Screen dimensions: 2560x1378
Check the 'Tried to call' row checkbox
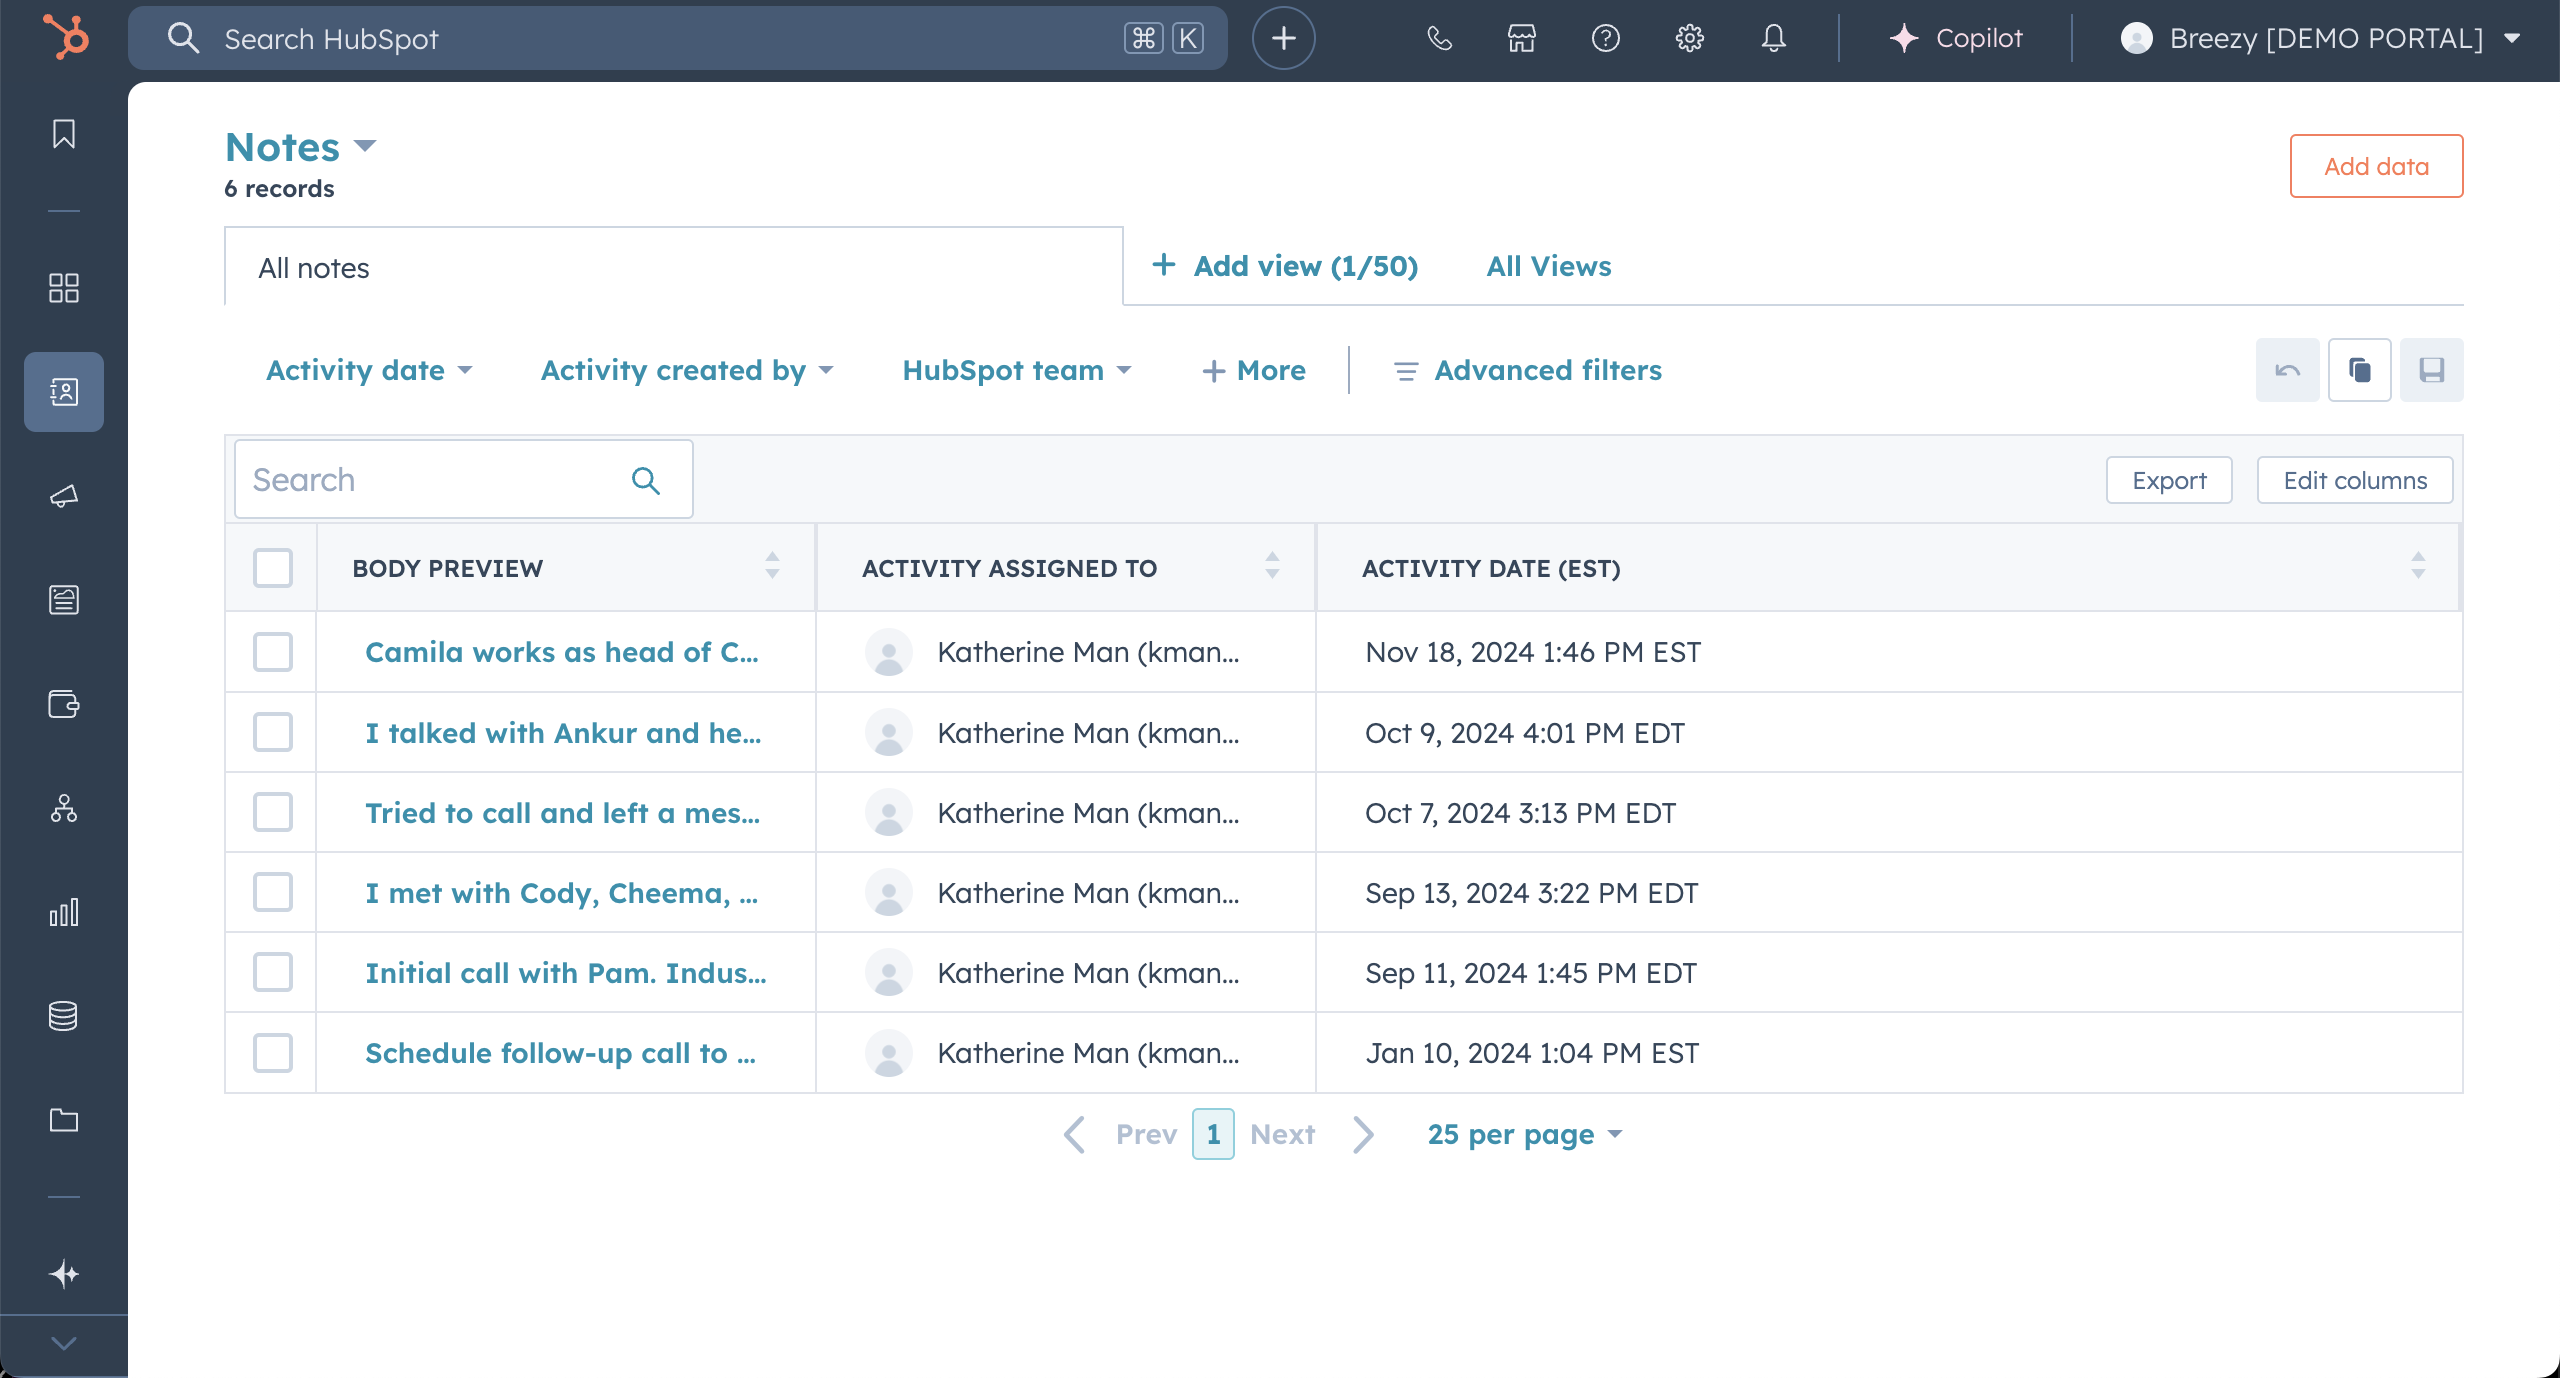coord(272,811)
